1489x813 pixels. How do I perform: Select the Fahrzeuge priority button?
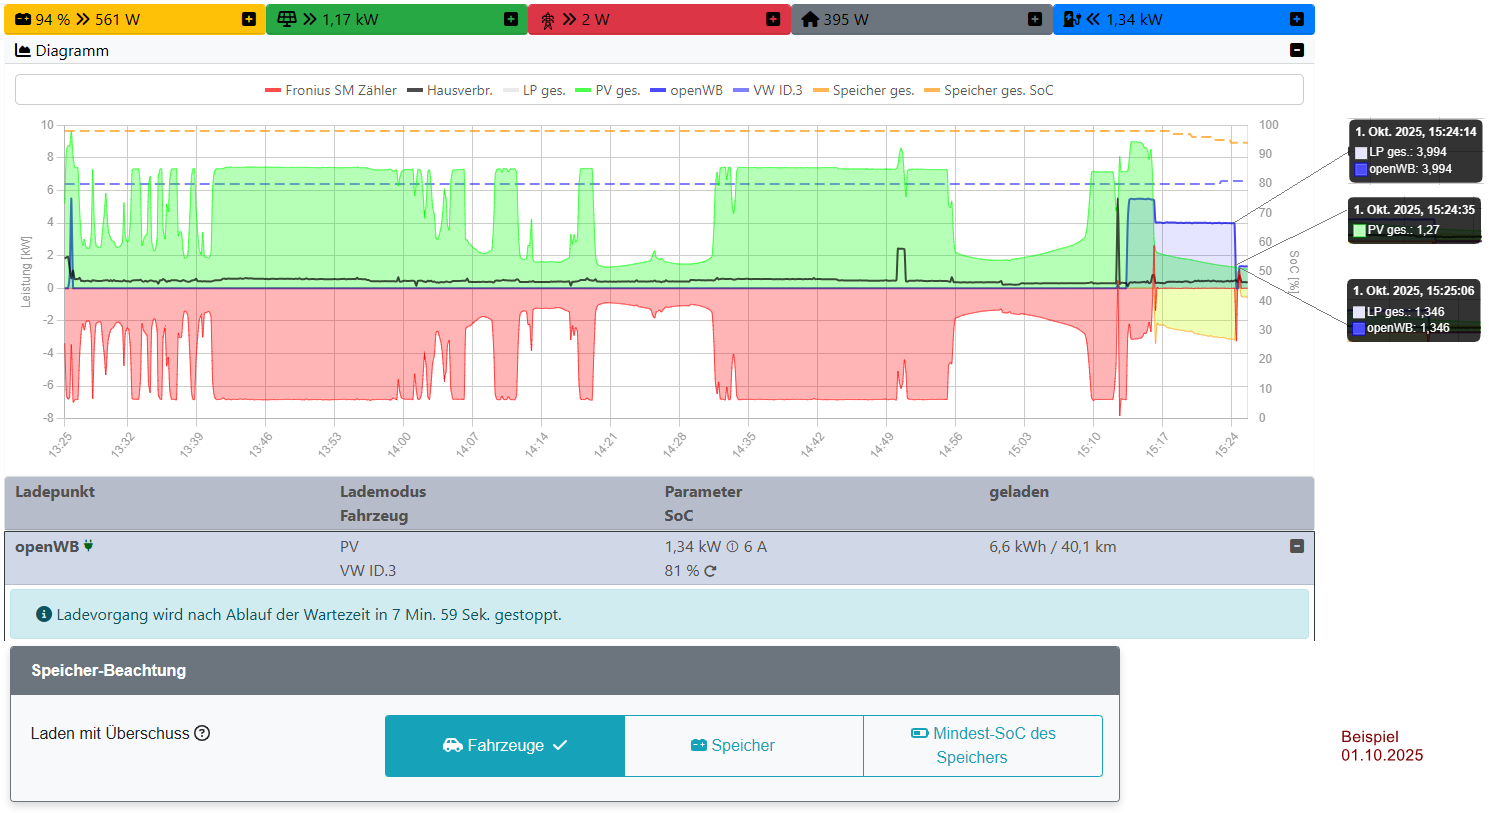505,745
